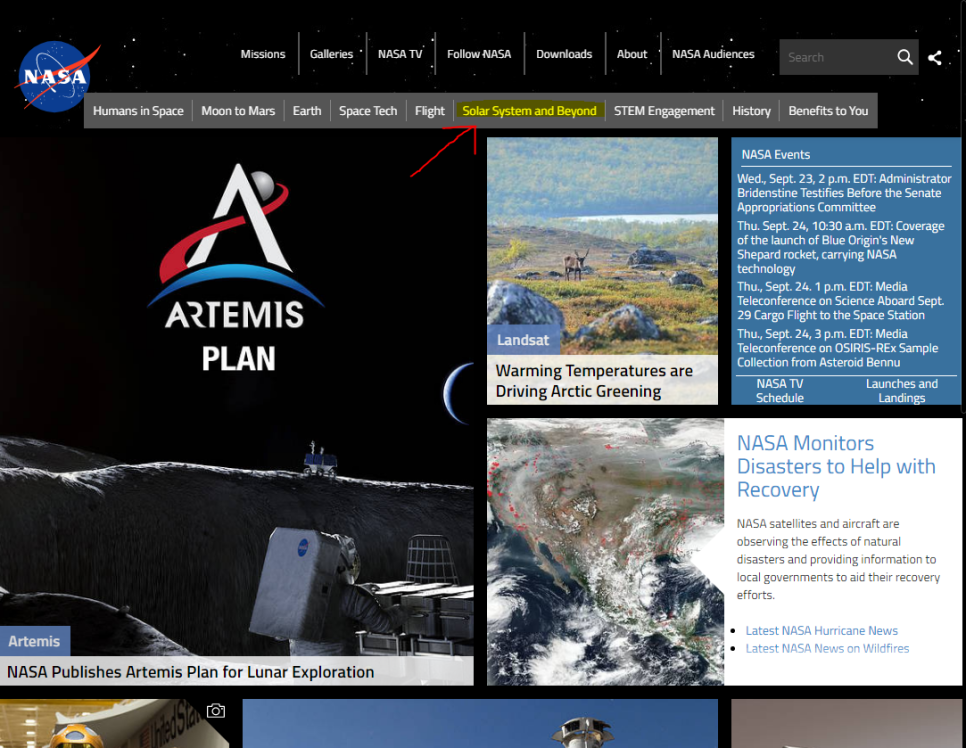Select the Earth topic
Viewport: 966px width, 748px height.
click(x=307, y=111)
